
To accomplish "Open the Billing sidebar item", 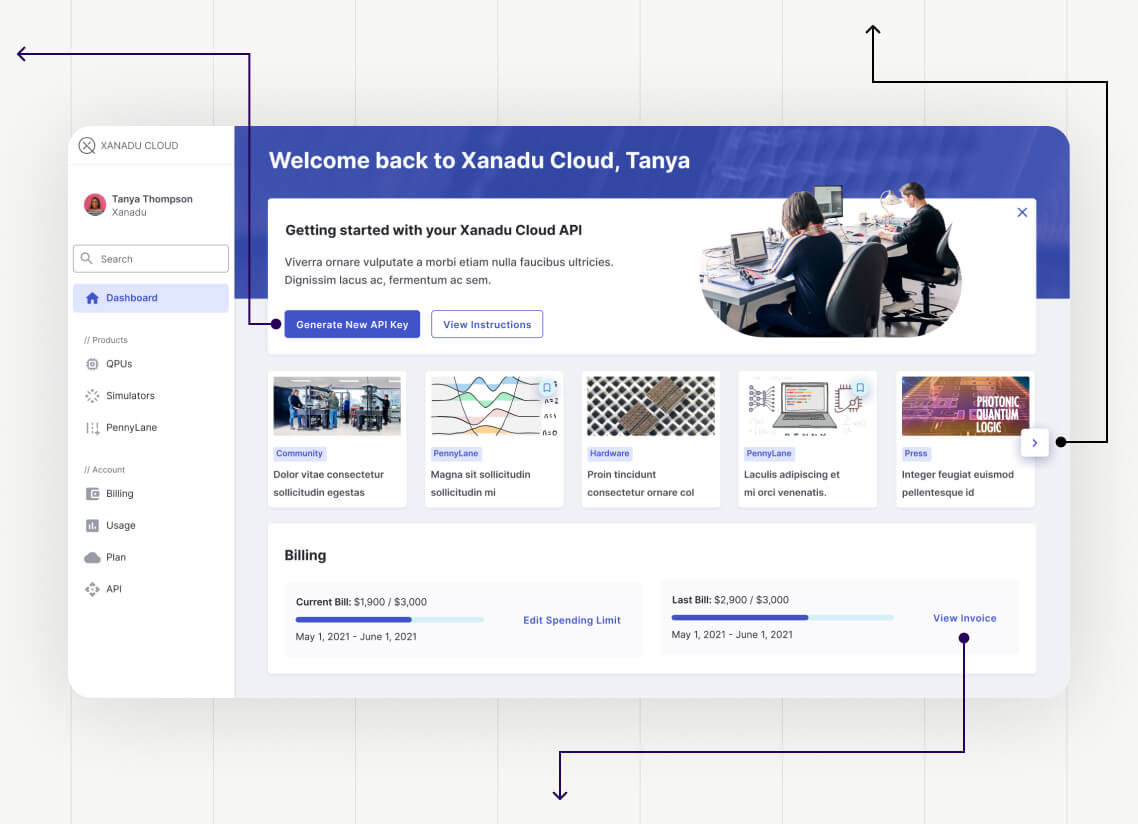I will tap(120, 494).
